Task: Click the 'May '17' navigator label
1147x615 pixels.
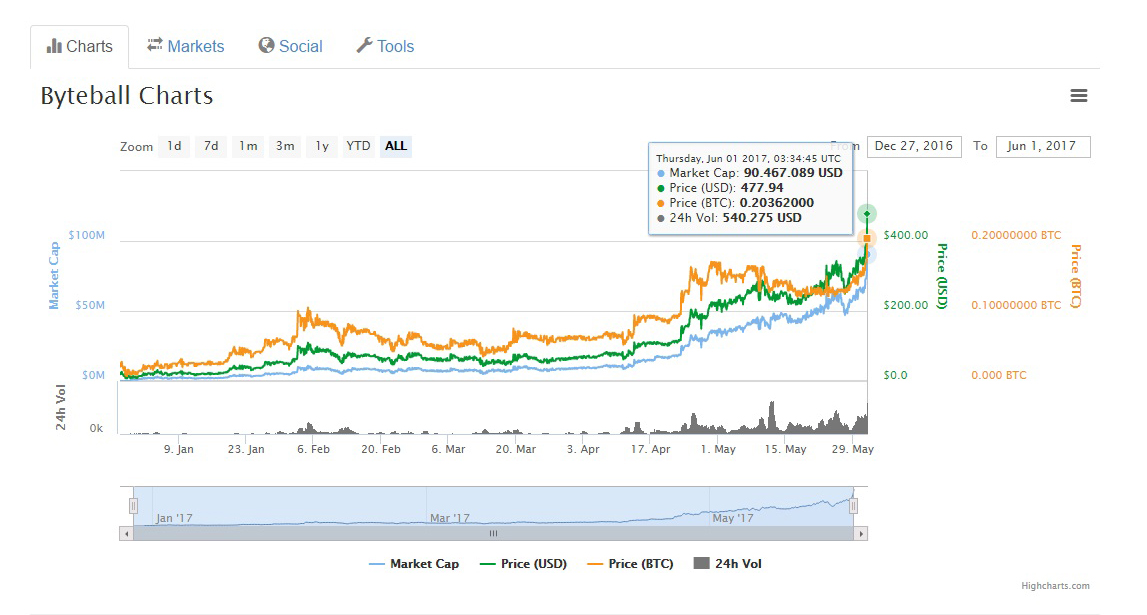Action: pyautogui.click(x=732, y=518)
